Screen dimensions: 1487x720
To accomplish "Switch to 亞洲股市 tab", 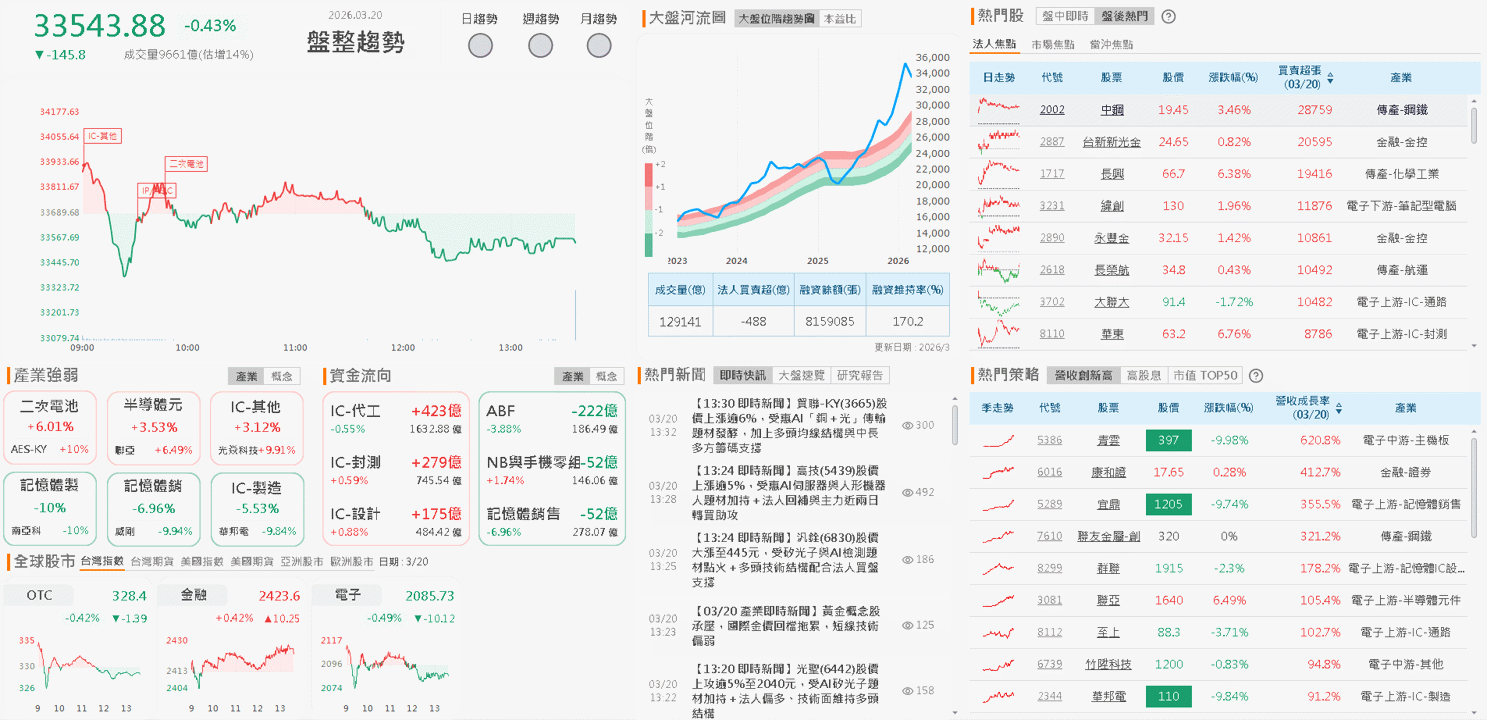I will [302, 562].
